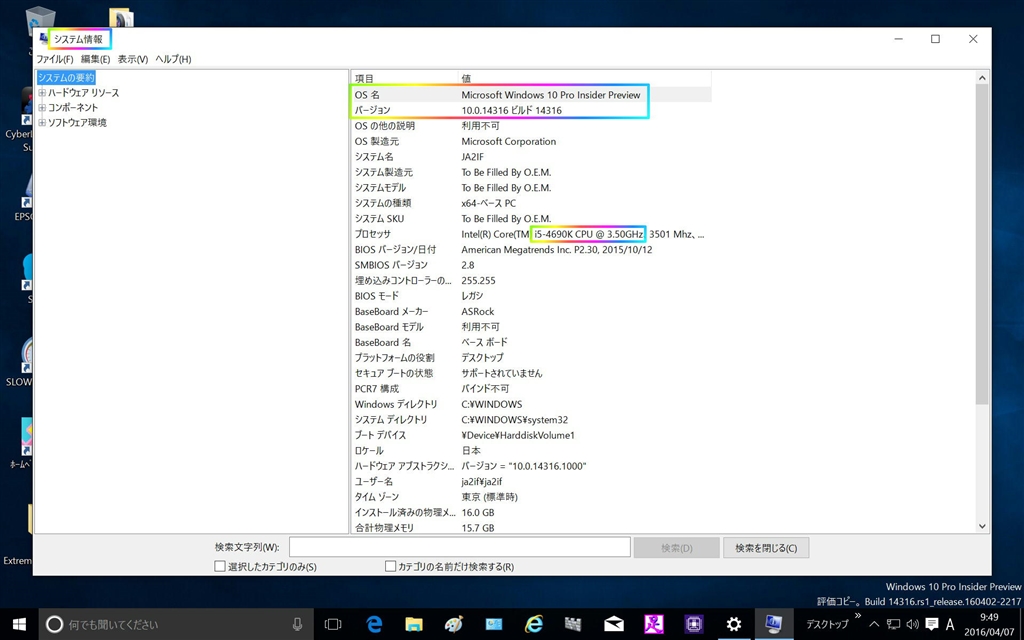Viewport: 1024px width, 640px height.
Task: Select the Windows ディレクトリ row
Action: point(531,404)
